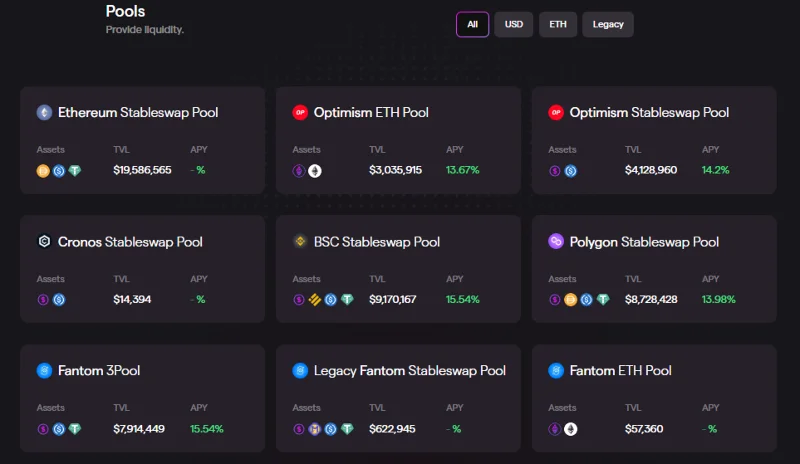Open the Ethereum Stableswap Pool card
800x464 pixels.
tap(142, 140)
